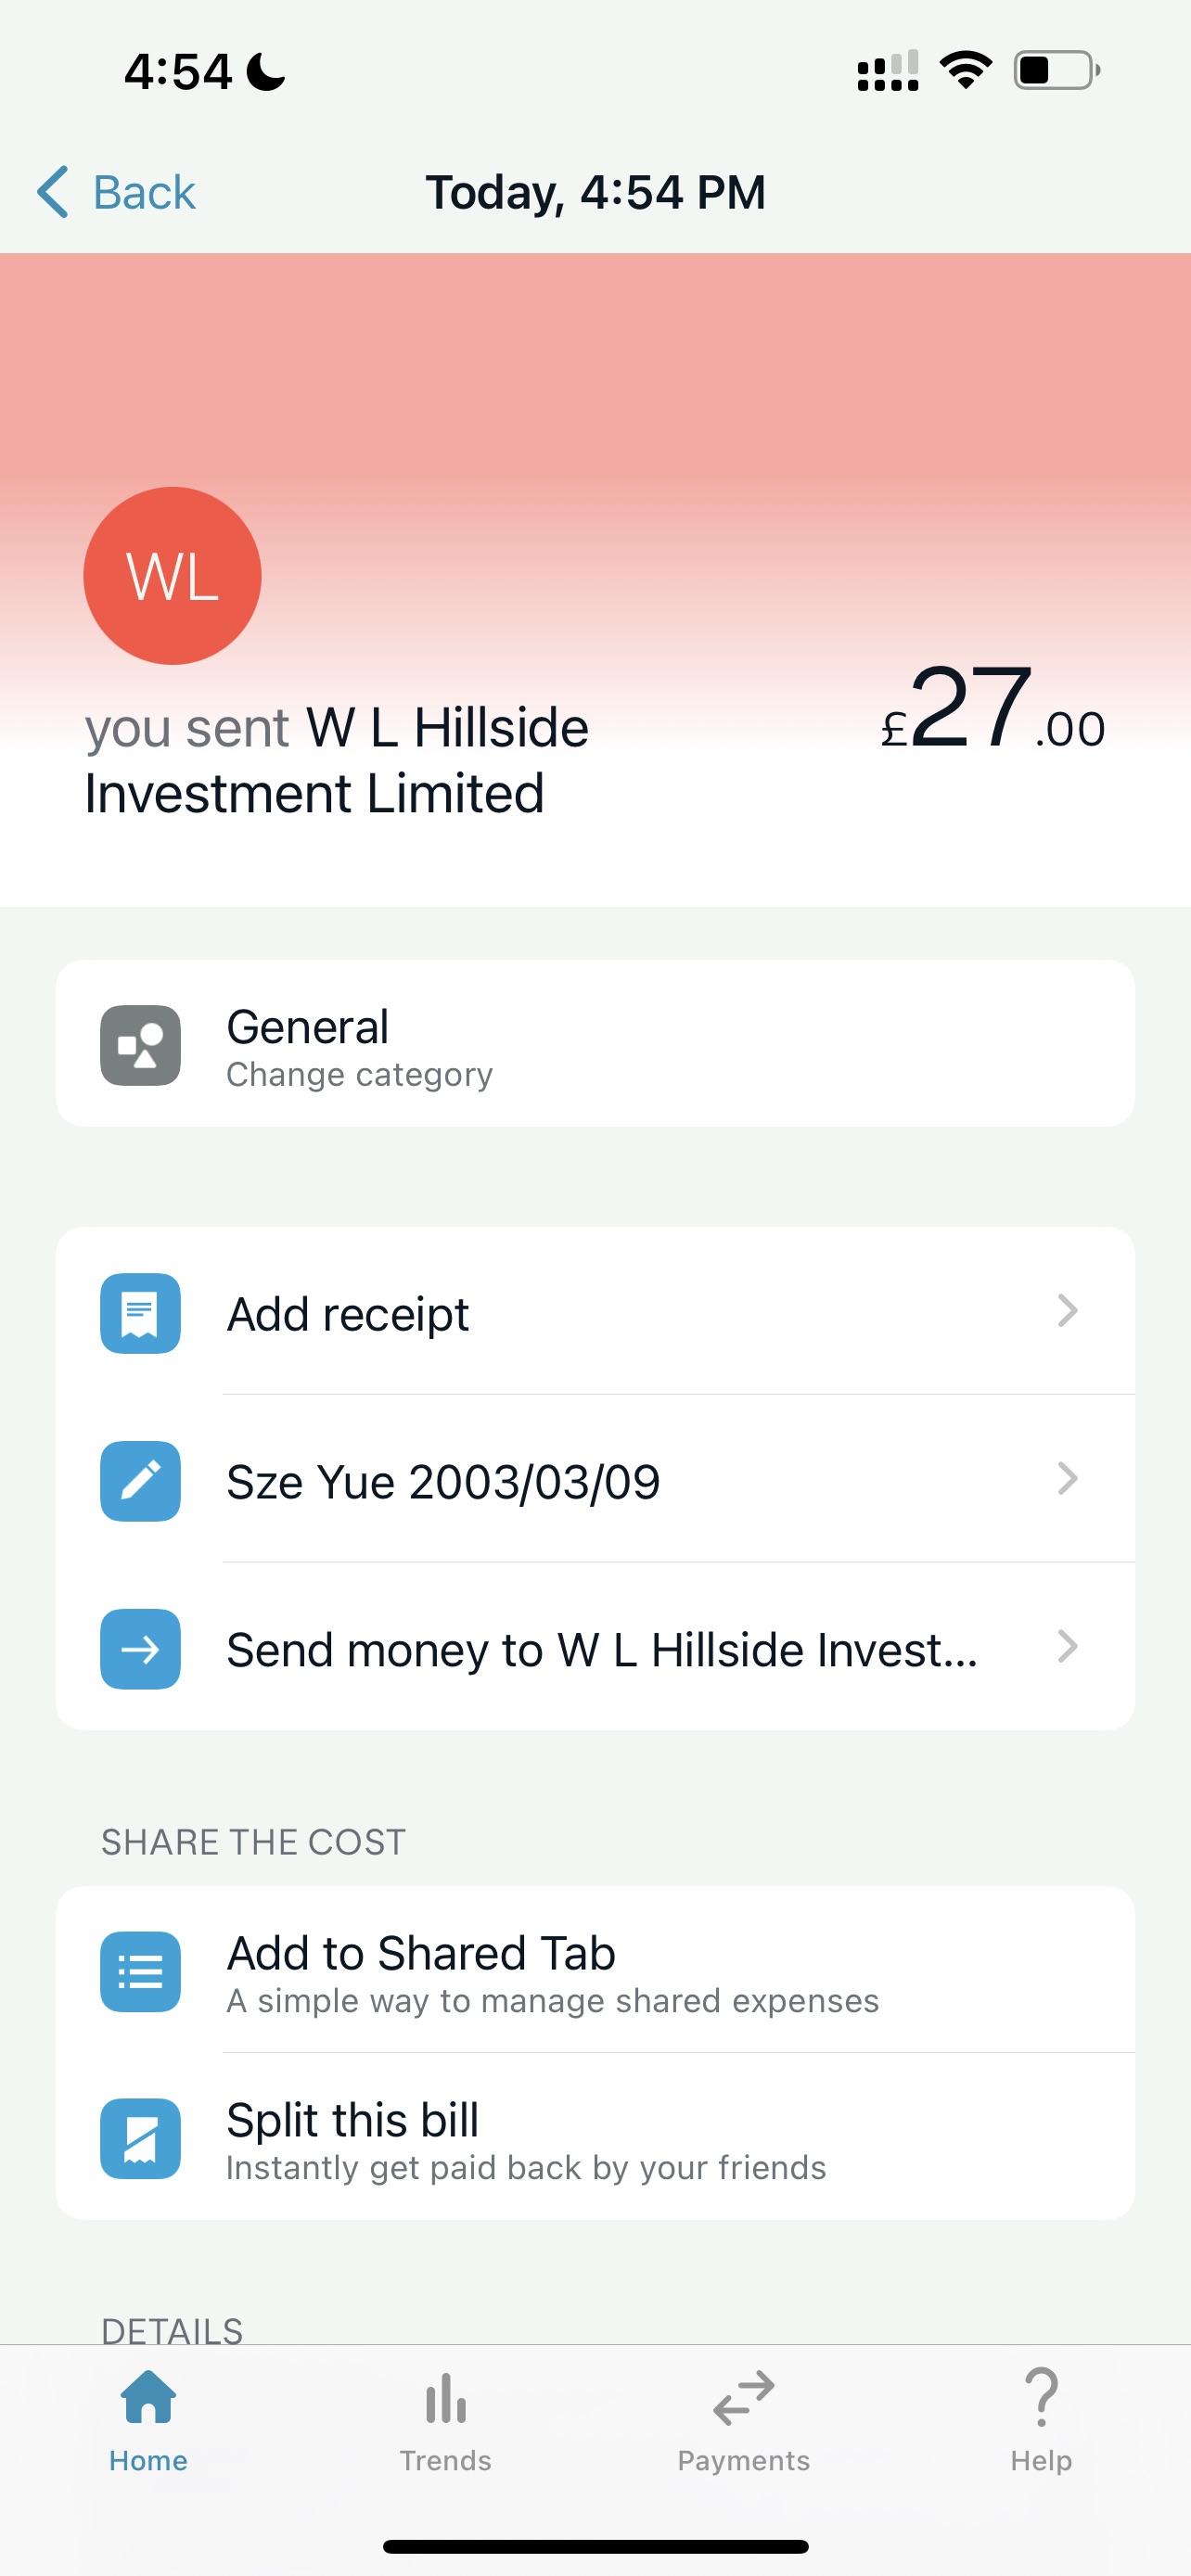Switch to the Trends tab

pyautogui.click(x=446, y=2418)
